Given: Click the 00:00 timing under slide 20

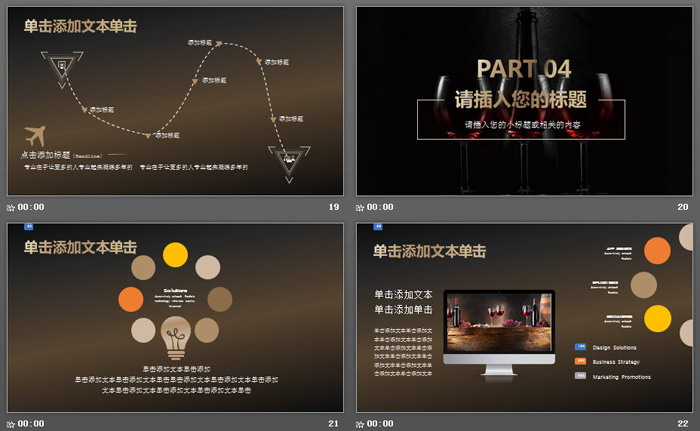Looking at the screenshot, I should coord(380,207).
